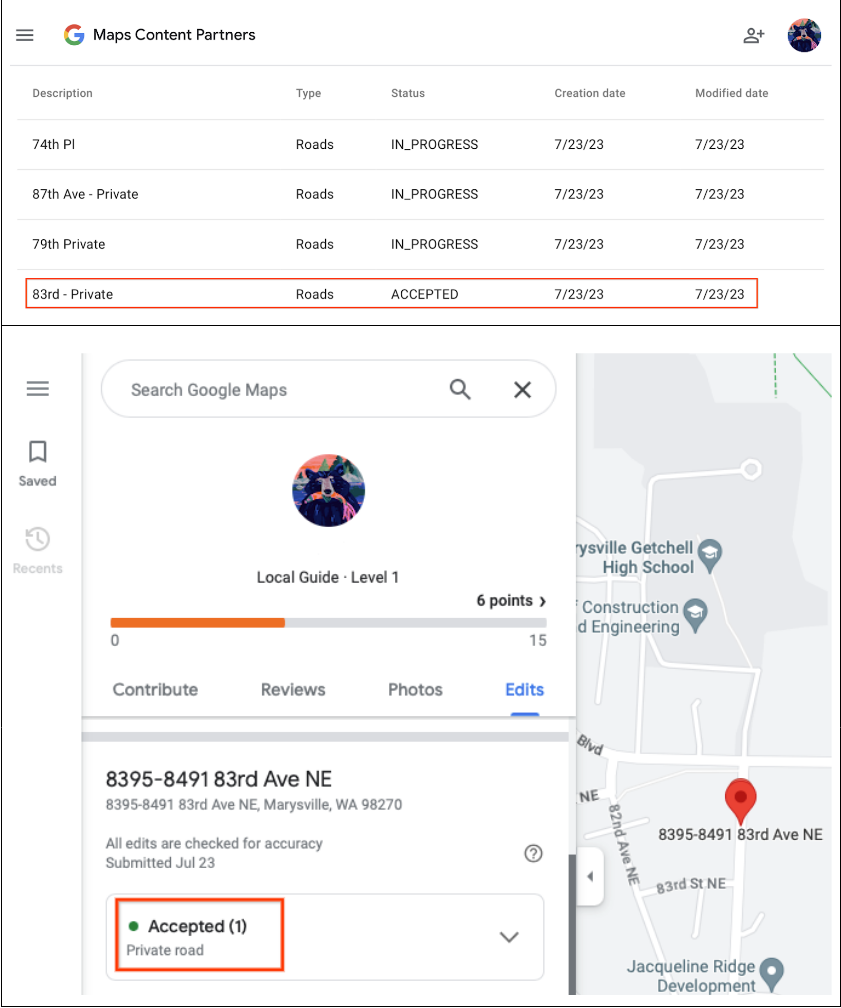This screenshot has width=841, height=1008.
Task: Switch to the Photos tab
Action: click(415, 689)
